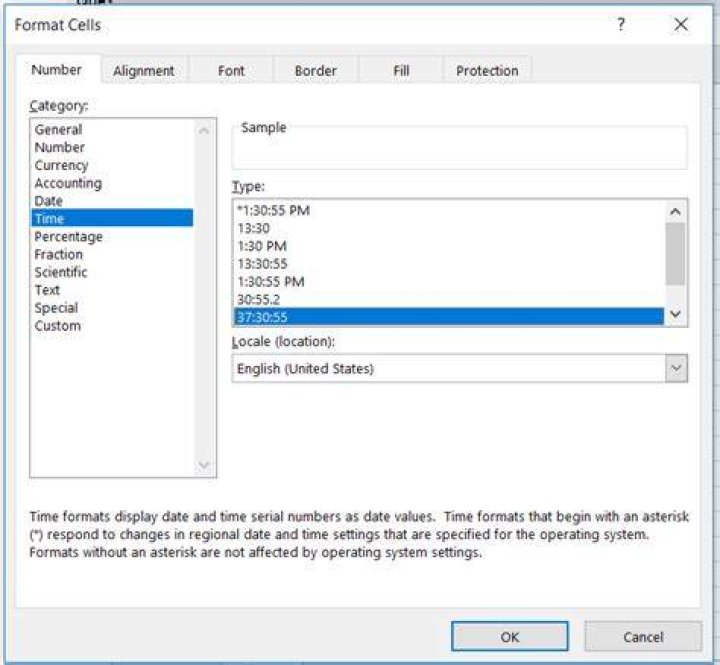Go to the Protection tab
The width and height of the screenshot is (720, 665).
(x=487, y=71)
